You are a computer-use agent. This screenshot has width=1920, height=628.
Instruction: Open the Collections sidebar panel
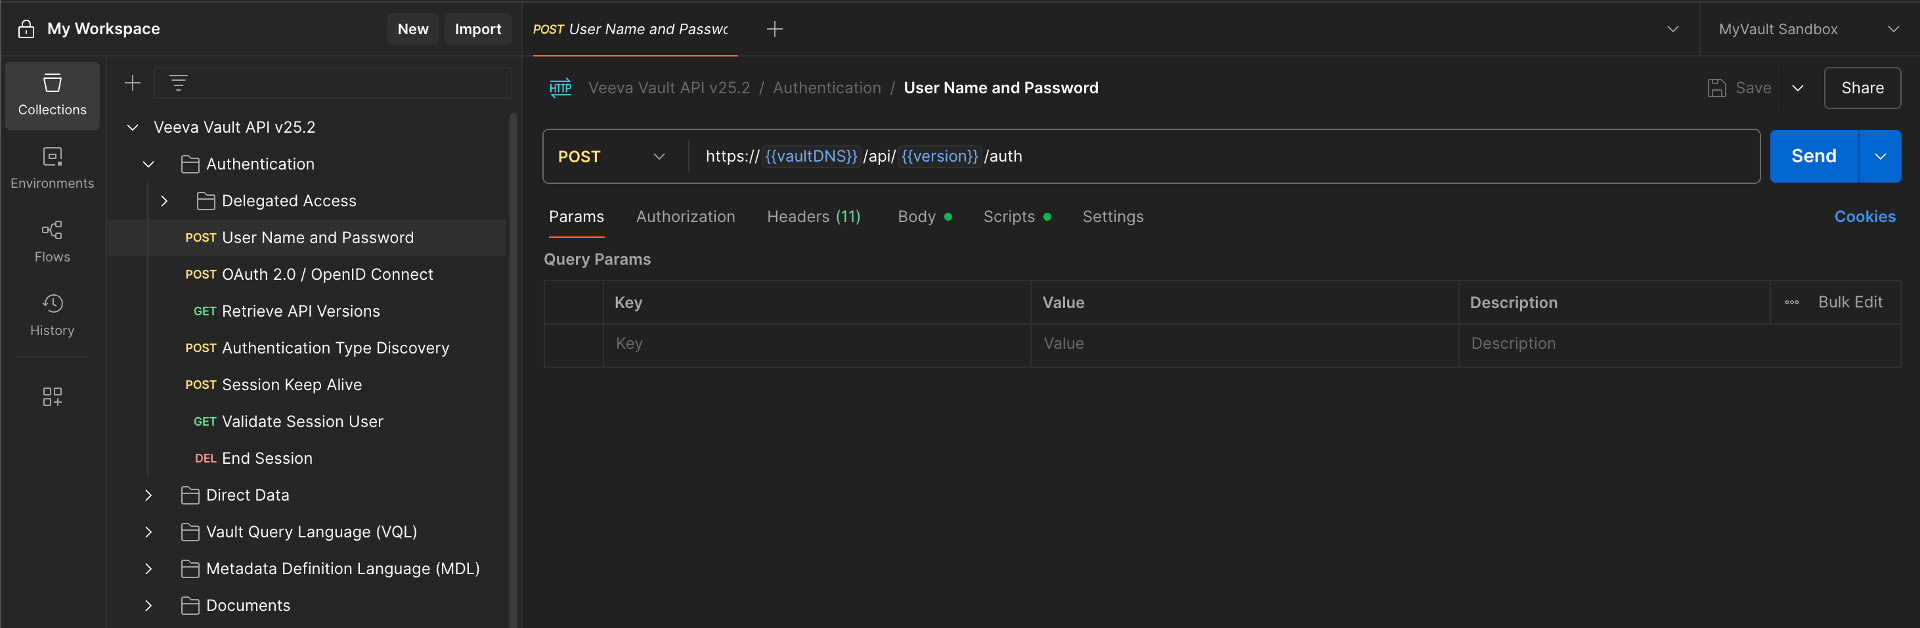(x=52, y=95)
